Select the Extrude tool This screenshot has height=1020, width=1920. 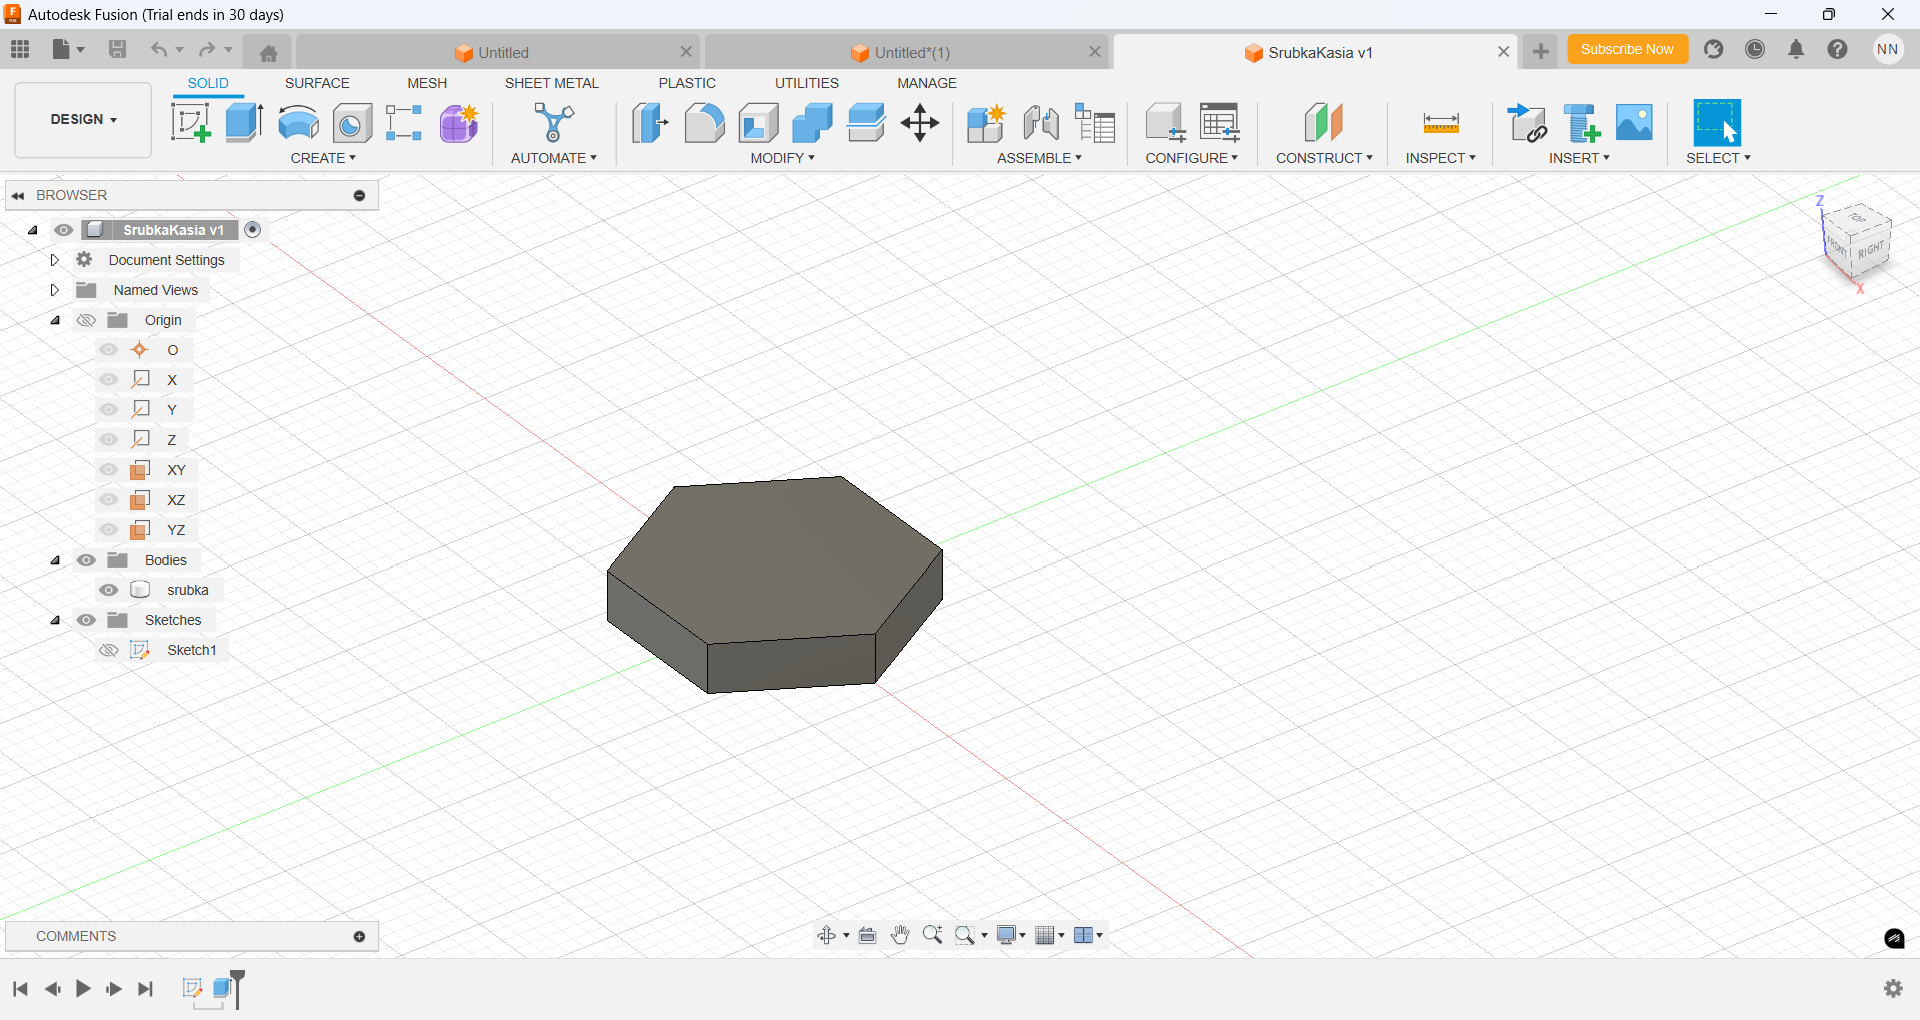tap(244, 123)
